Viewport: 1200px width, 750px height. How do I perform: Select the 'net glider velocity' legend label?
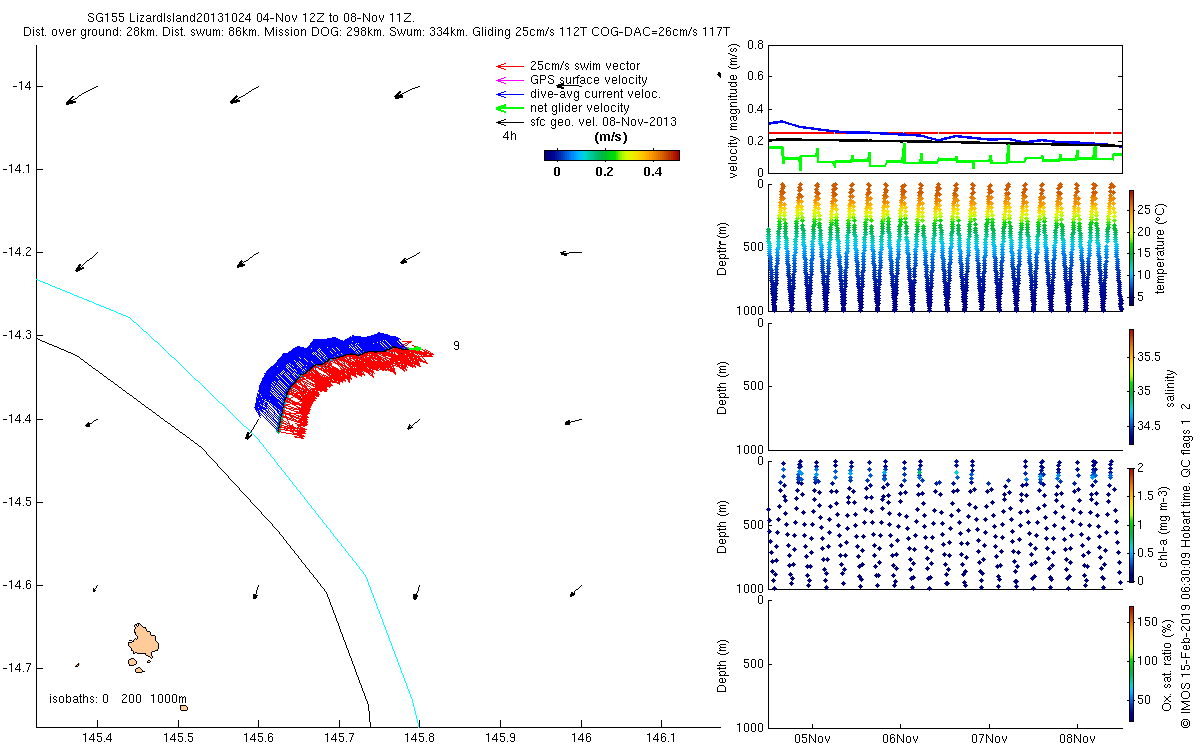point(580,108)
